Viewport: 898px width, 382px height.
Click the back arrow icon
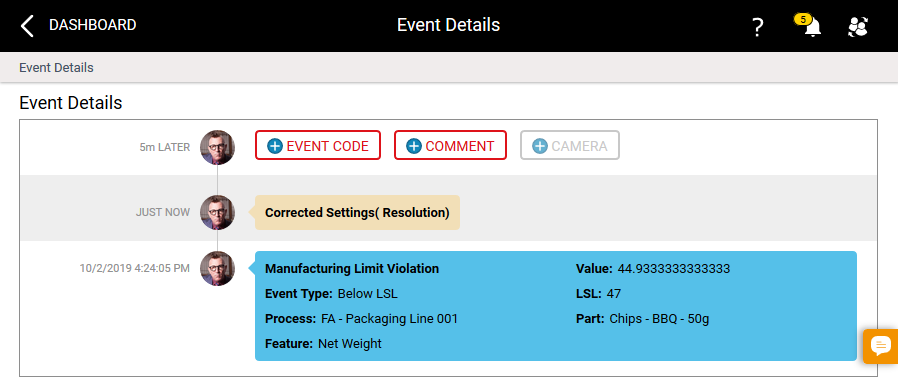(x=27, y=26)
